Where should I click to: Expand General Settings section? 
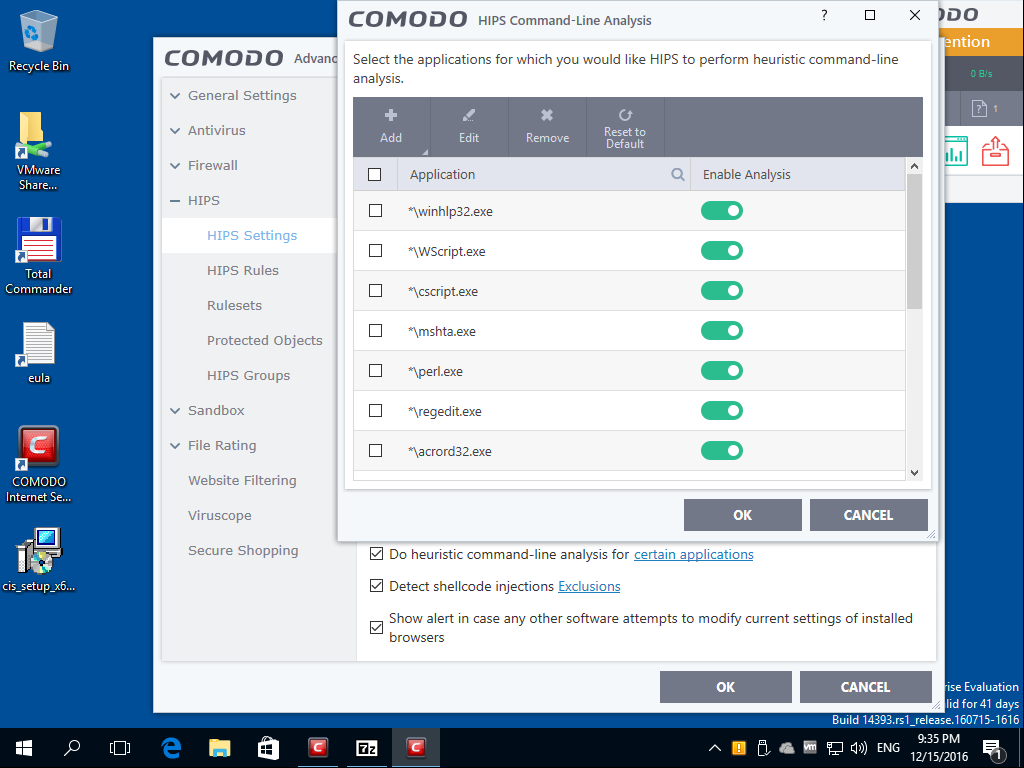click(x=175, y=96)
